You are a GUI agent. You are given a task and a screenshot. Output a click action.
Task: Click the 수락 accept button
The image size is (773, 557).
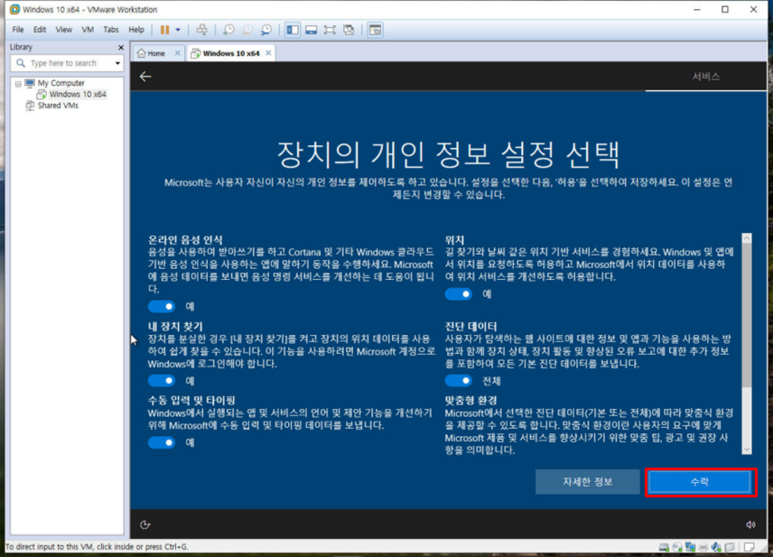click(x=700, y=482)
